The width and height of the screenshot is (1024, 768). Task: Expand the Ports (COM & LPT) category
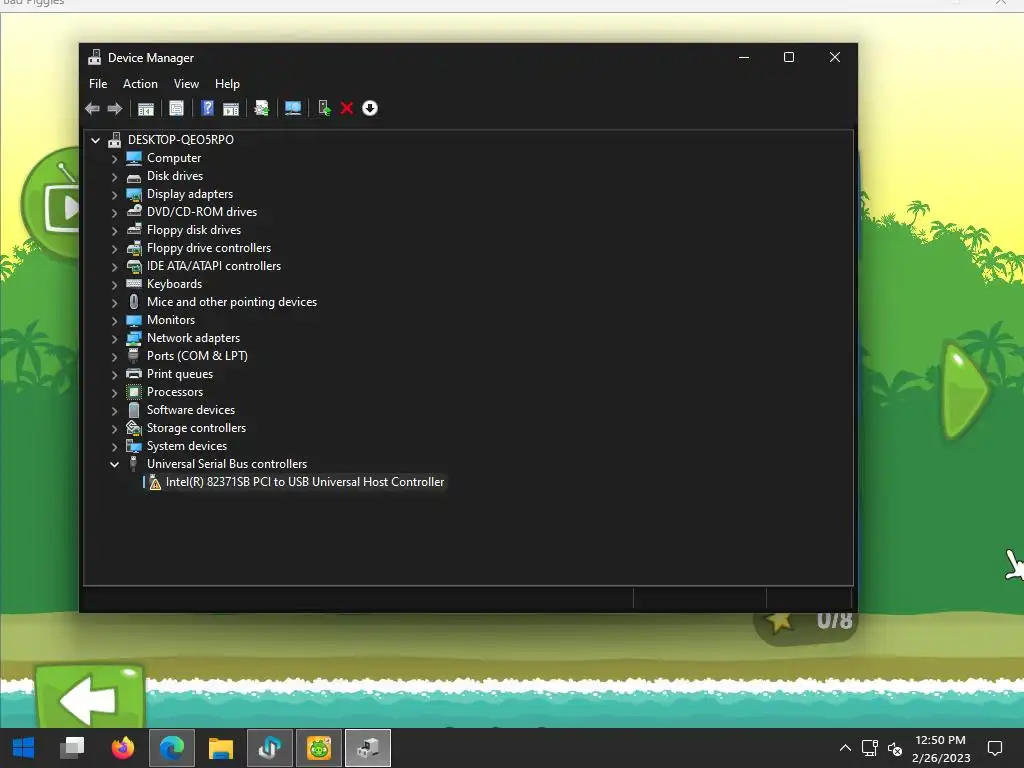click(x=115, y=357)
